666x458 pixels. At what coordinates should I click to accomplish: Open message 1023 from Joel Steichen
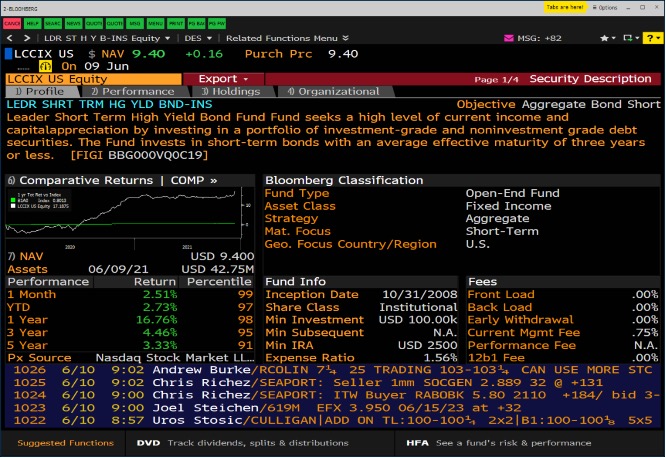tap(333, 408)
